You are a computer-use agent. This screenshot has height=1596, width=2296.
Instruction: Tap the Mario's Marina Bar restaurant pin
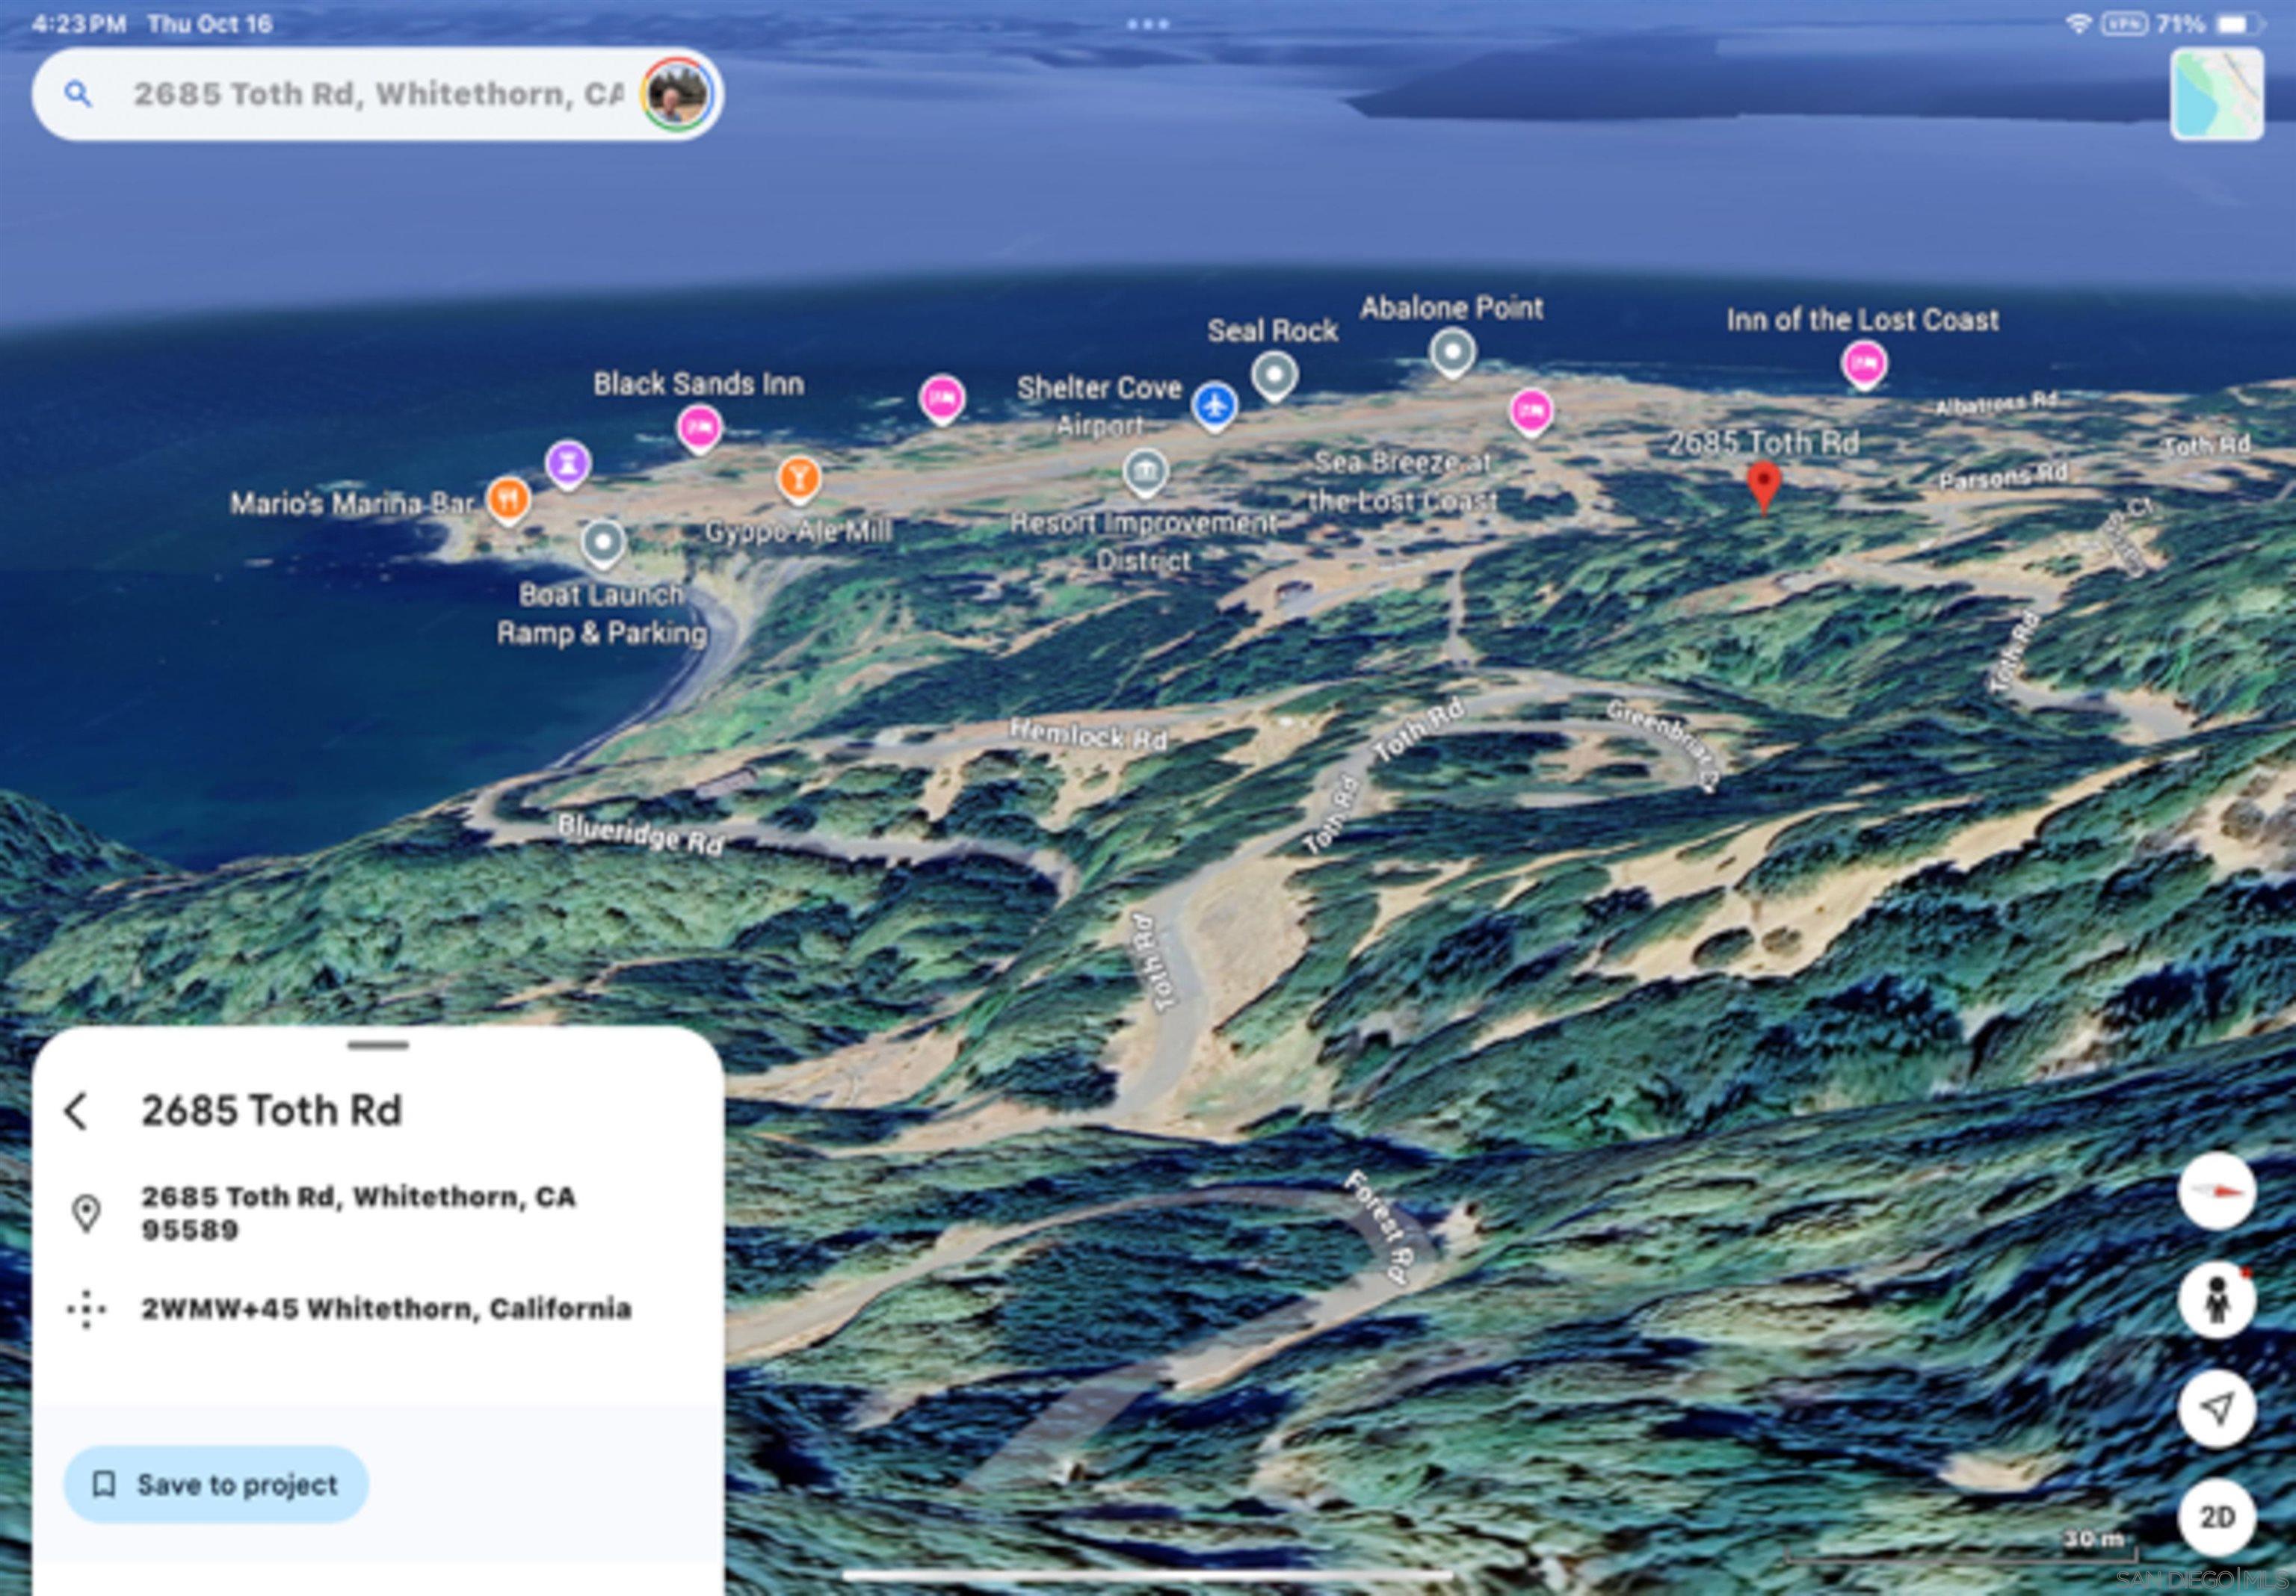(508, 497)
